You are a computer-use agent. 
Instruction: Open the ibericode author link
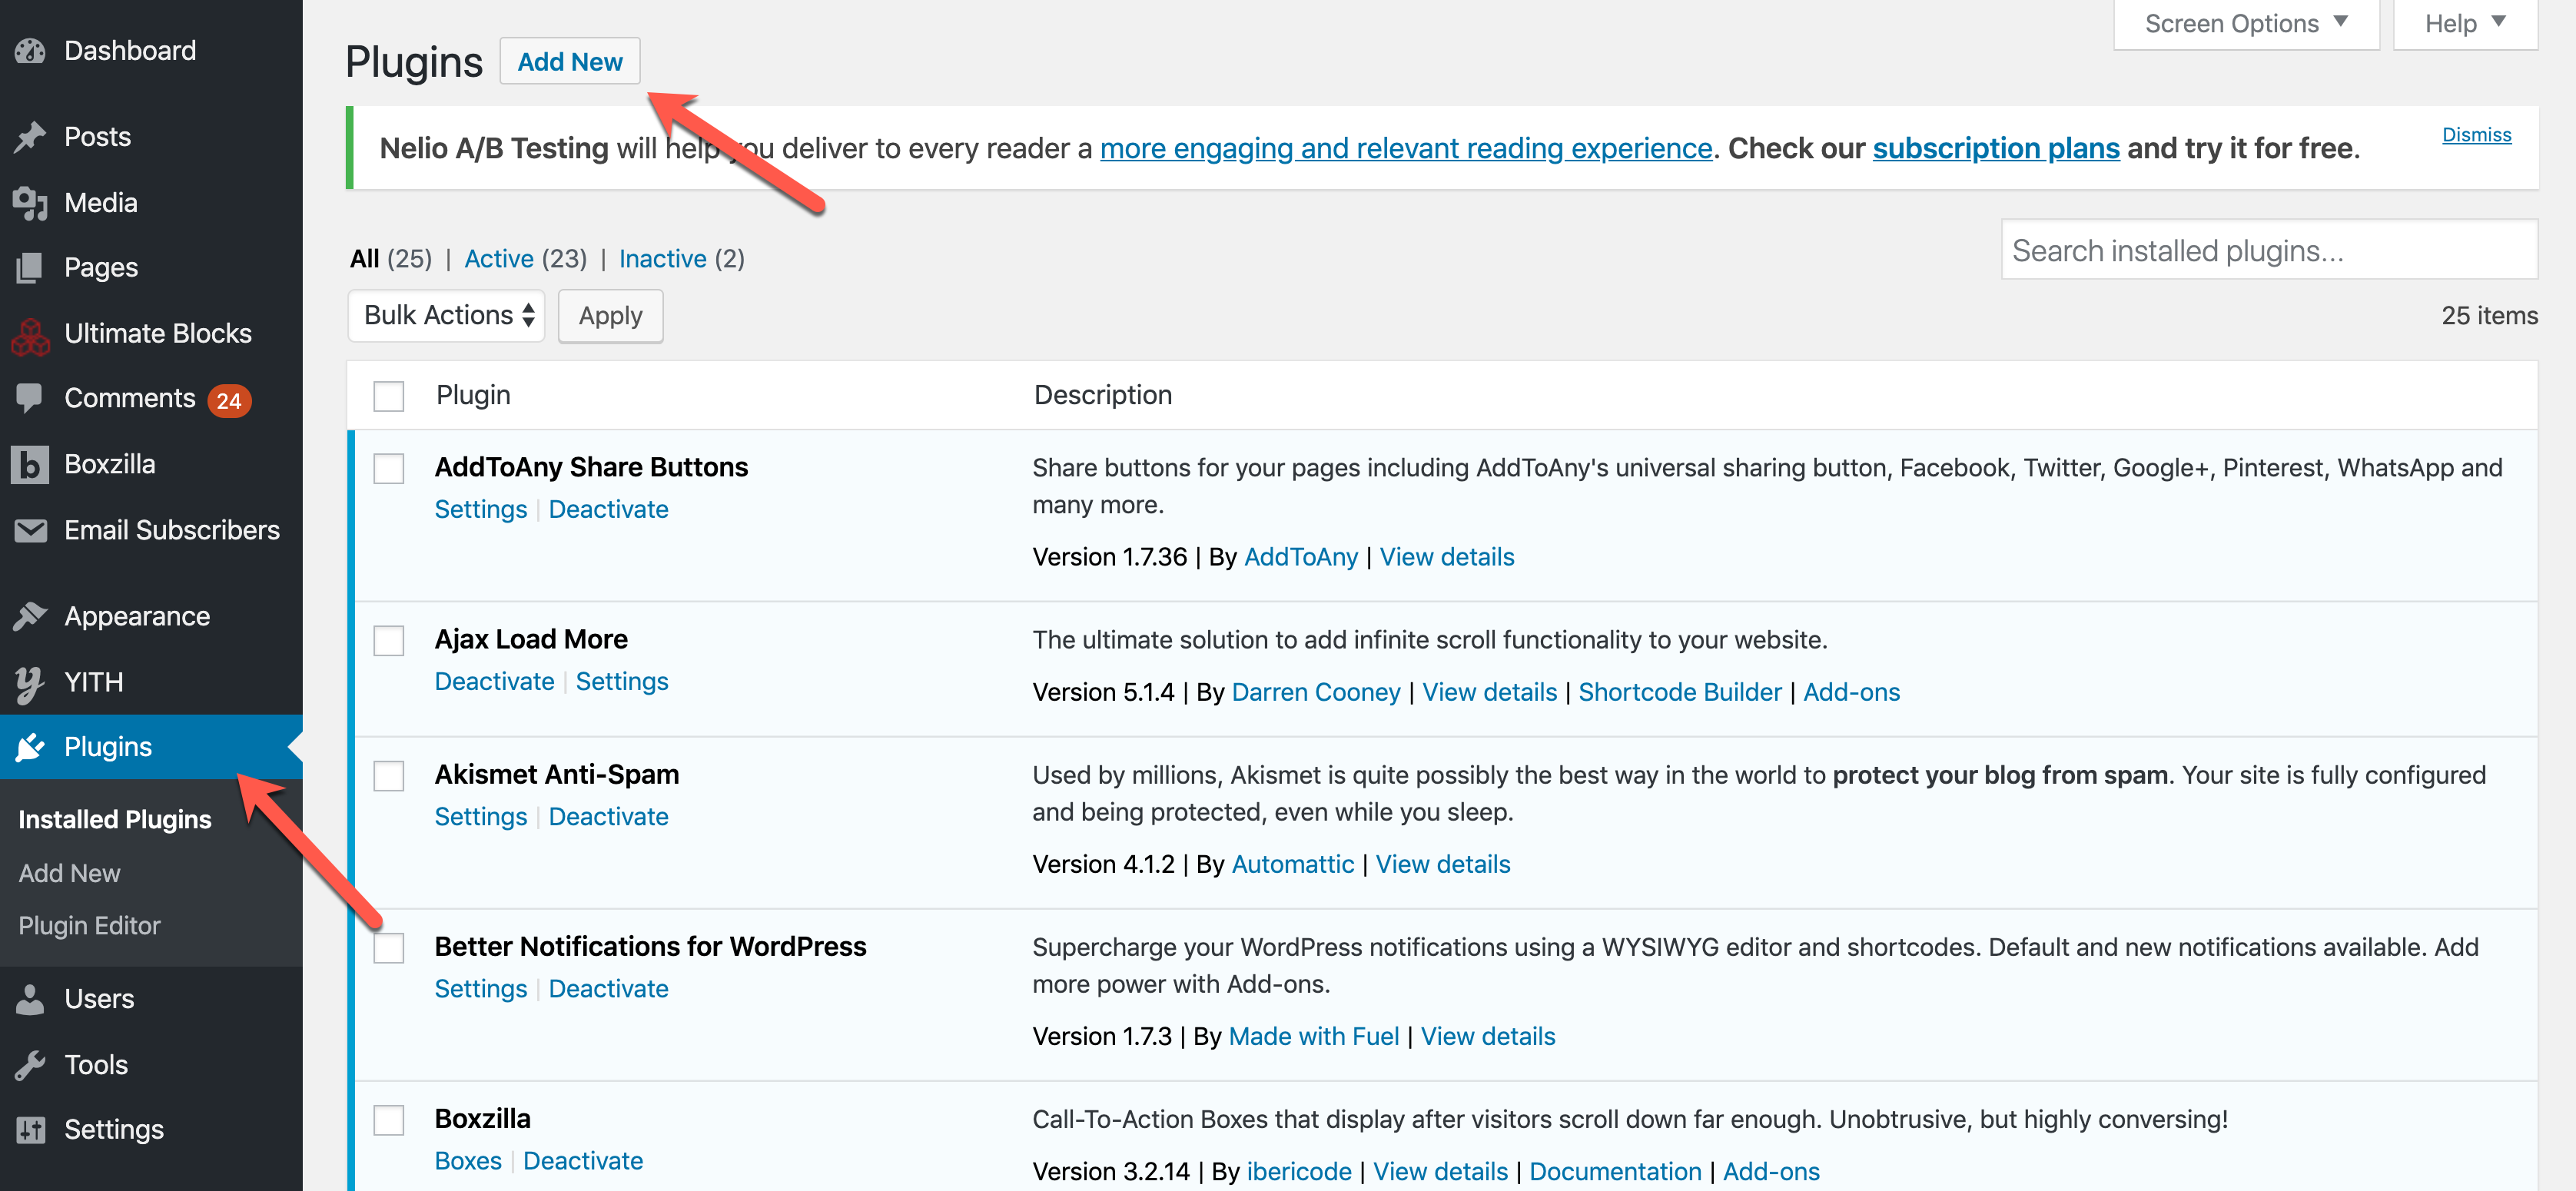pos(1298,1172)
